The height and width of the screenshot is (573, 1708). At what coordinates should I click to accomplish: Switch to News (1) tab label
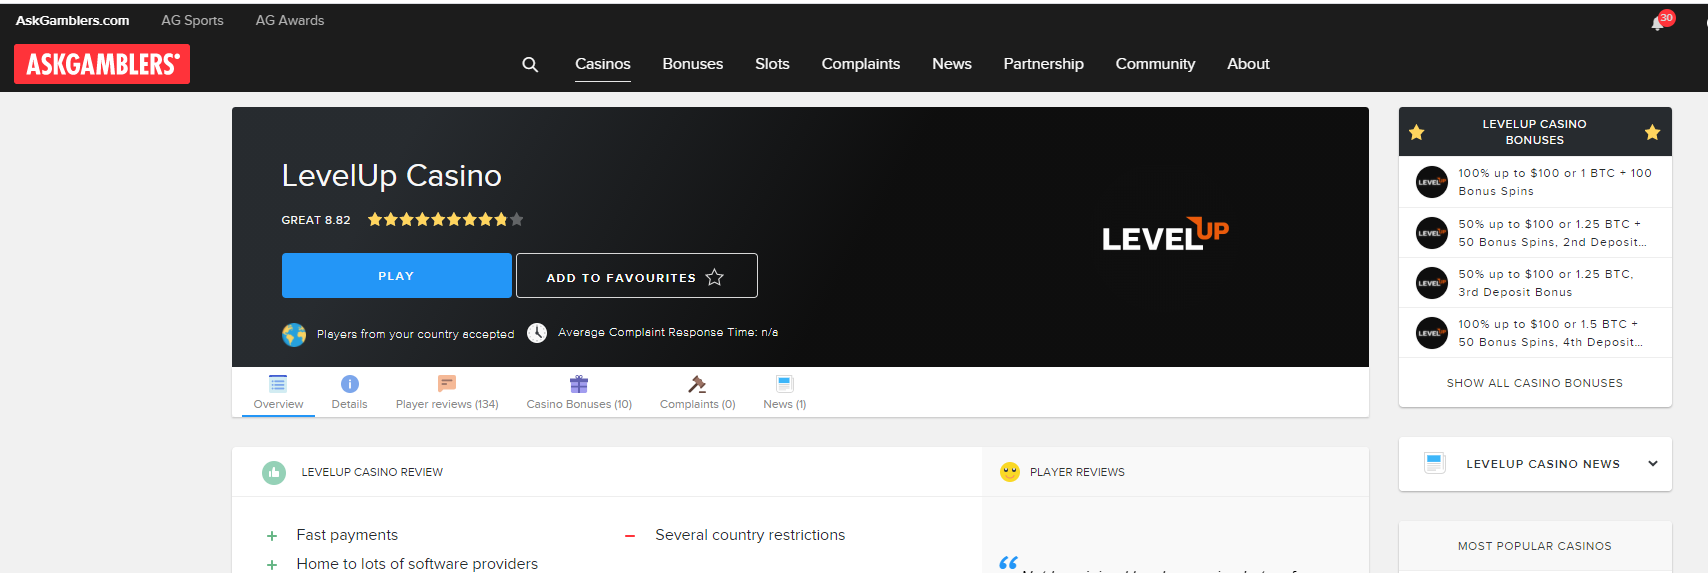coord(785,404)
